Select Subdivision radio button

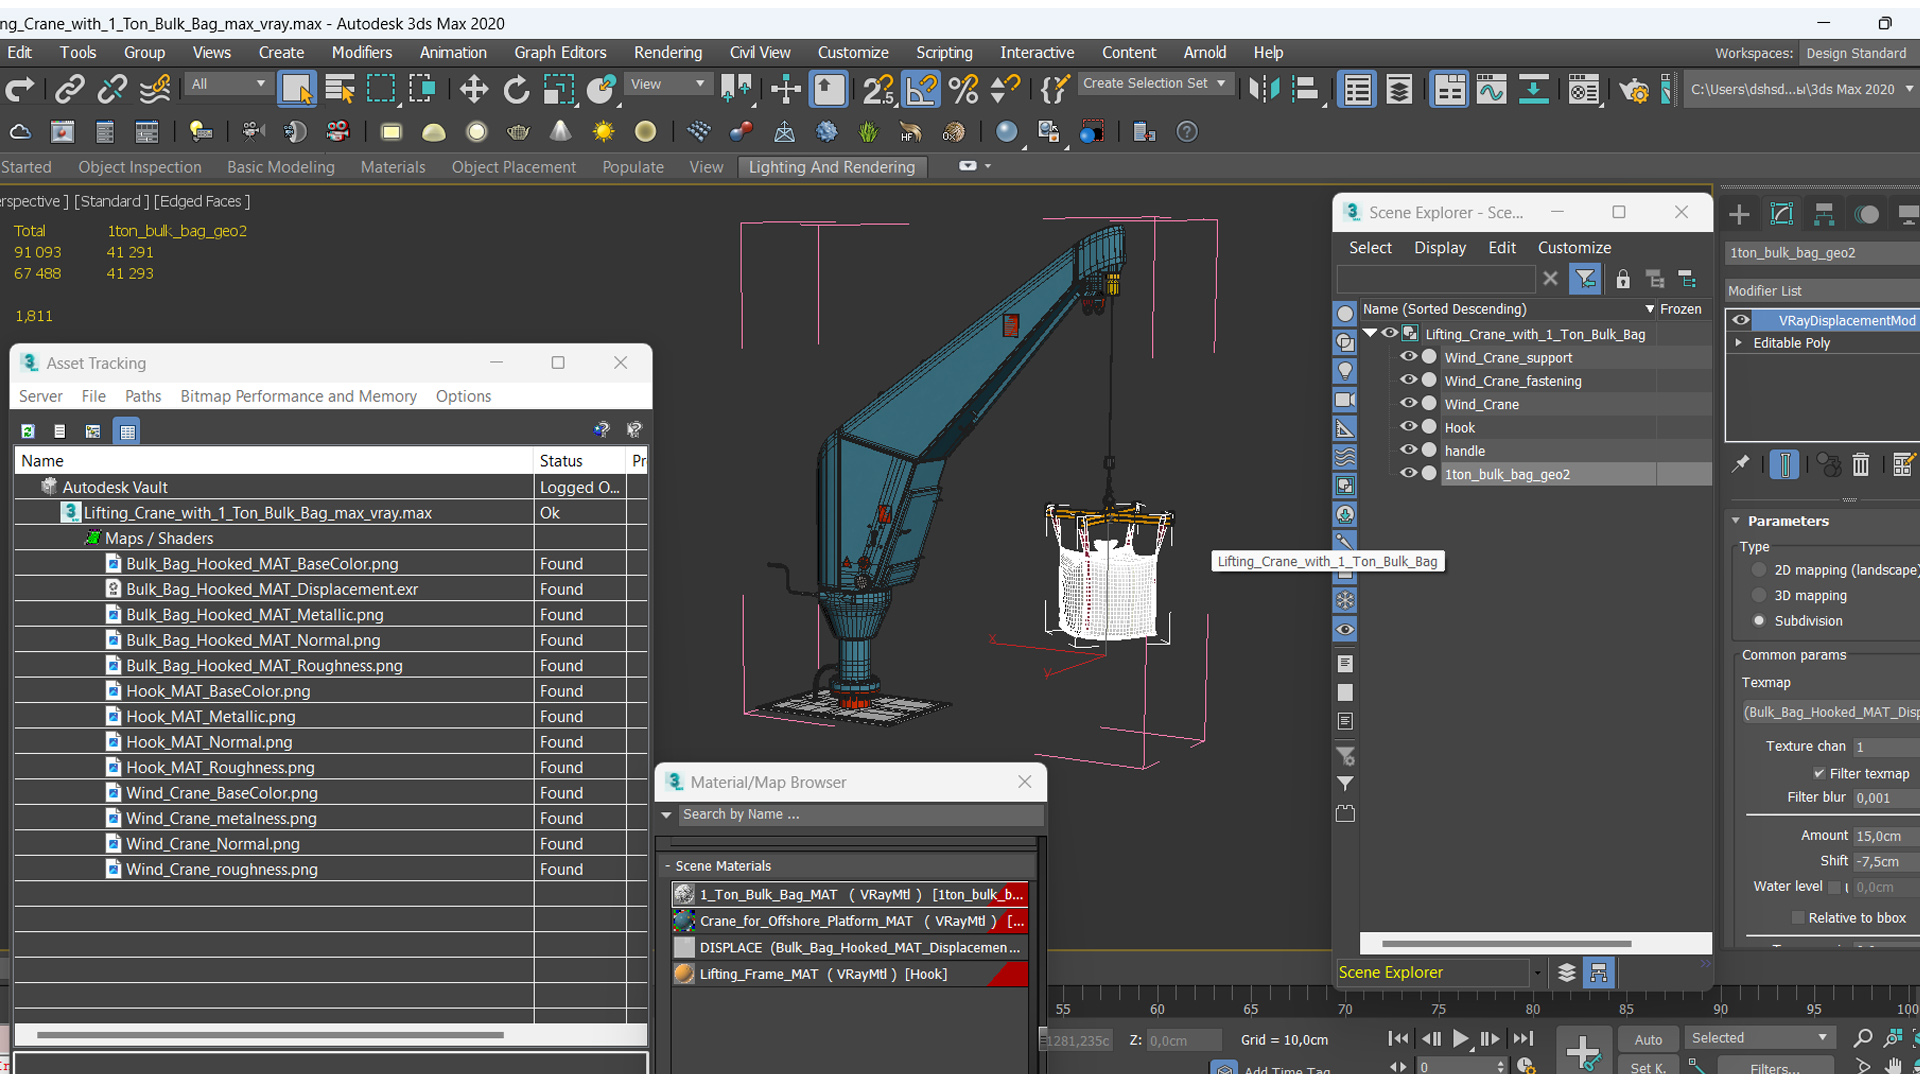click(x=1759, y=621)
